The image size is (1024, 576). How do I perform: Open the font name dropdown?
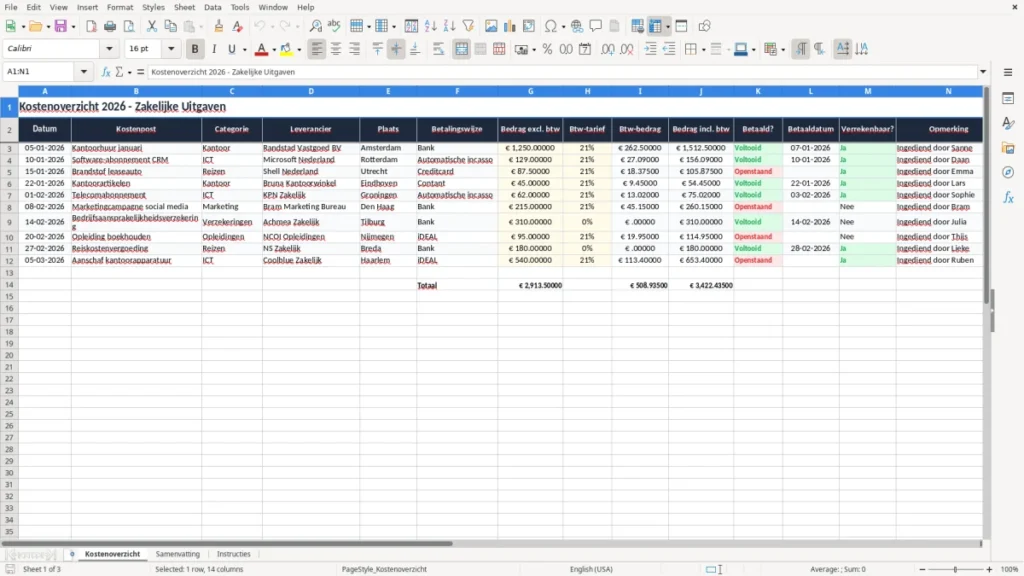click(x=109, y=49)
